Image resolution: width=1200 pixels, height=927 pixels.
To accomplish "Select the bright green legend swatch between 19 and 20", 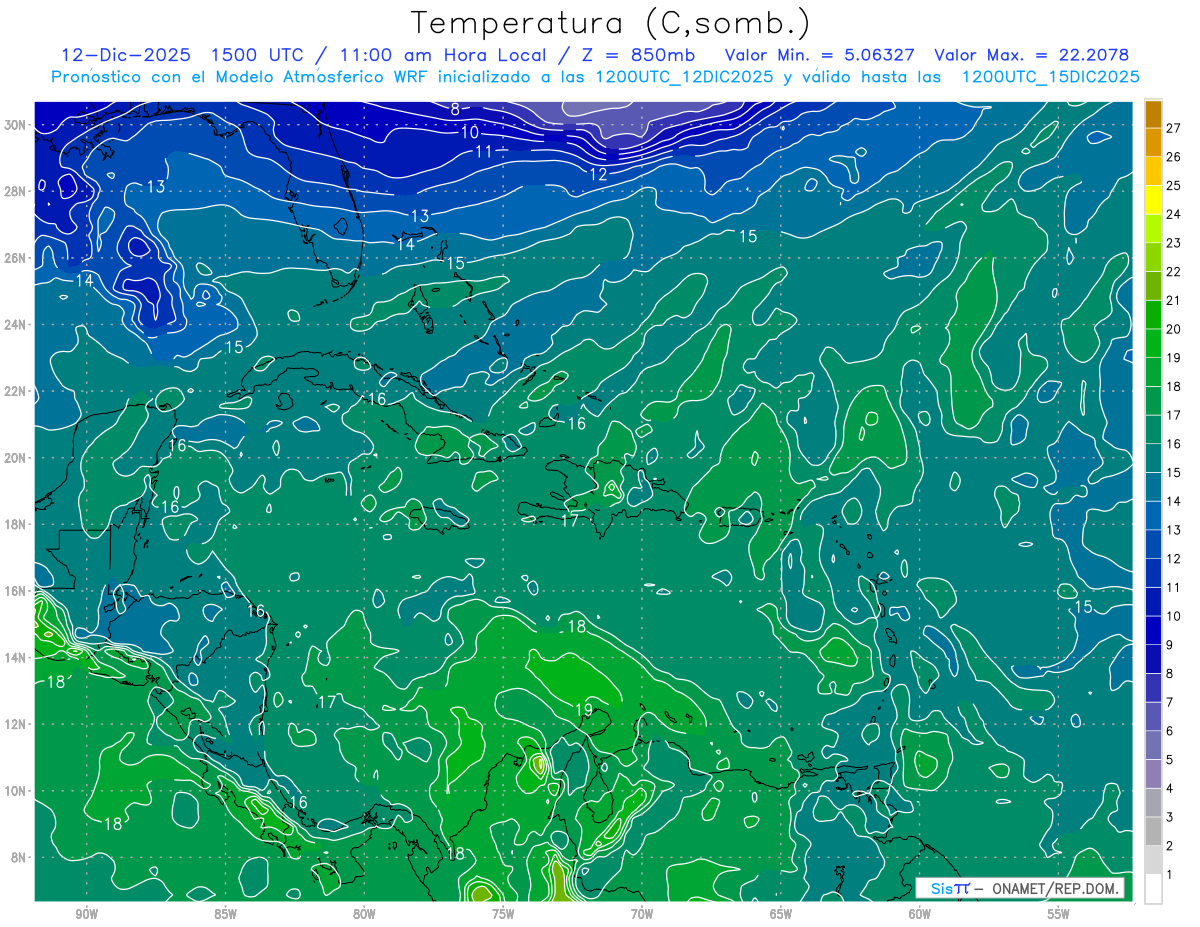I will click(1154, 343).
